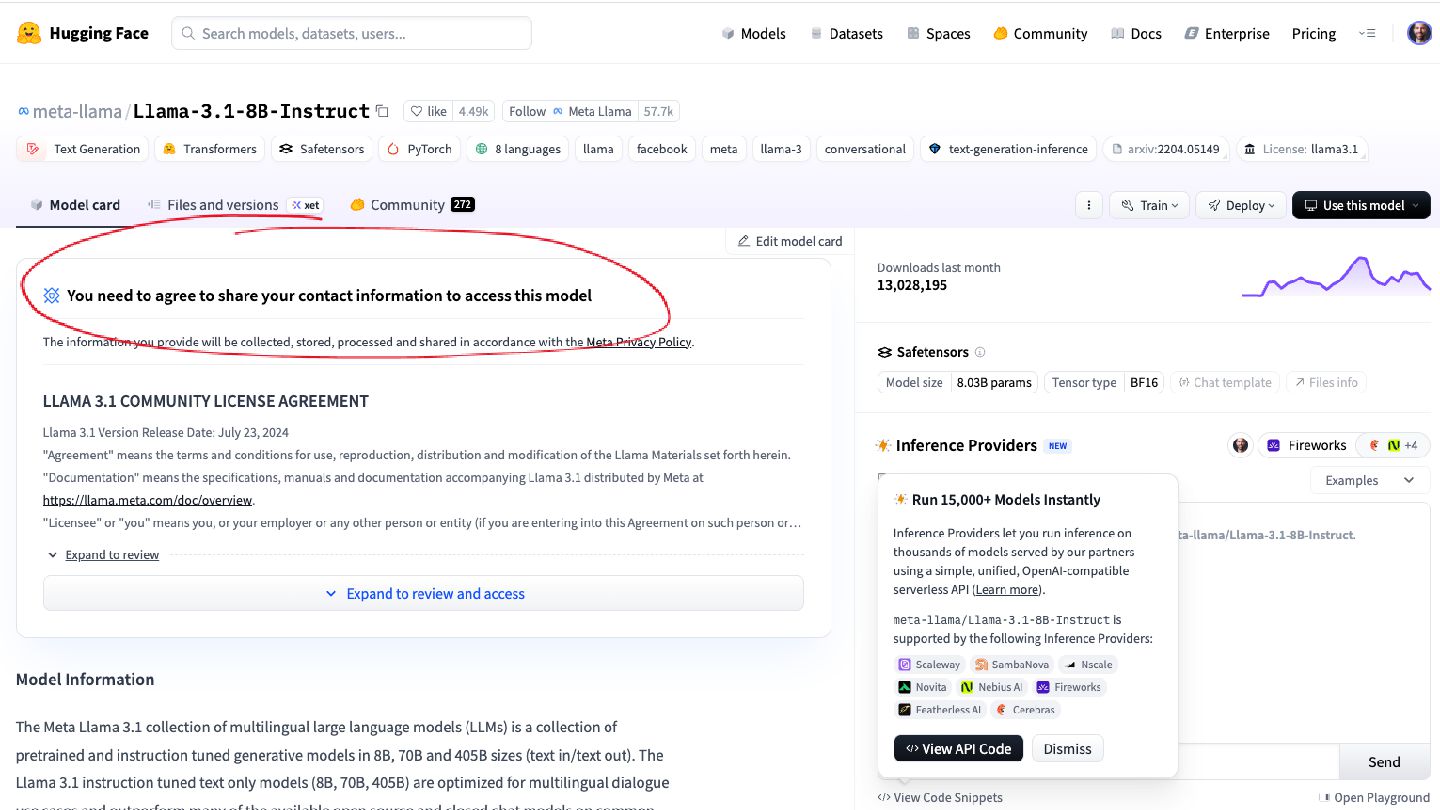Open the user profile avatar in the navbar
Screen dimensions: 1440x810
point(1419,33)
